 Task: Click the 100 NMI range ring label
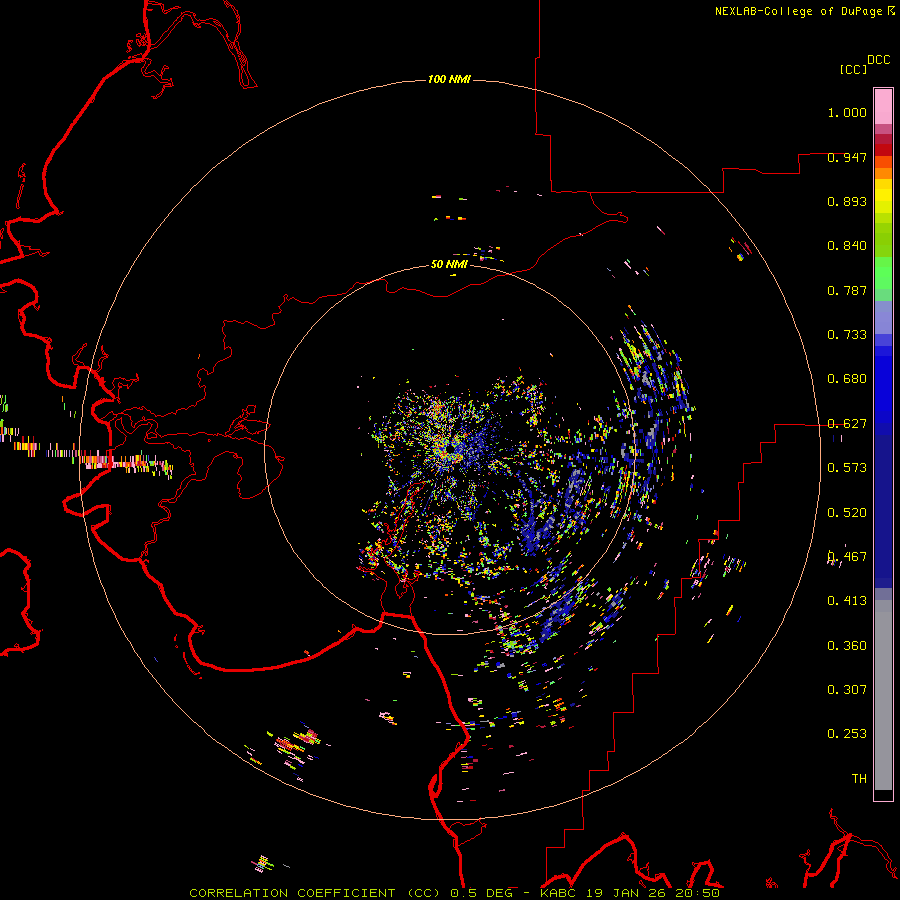449,79
